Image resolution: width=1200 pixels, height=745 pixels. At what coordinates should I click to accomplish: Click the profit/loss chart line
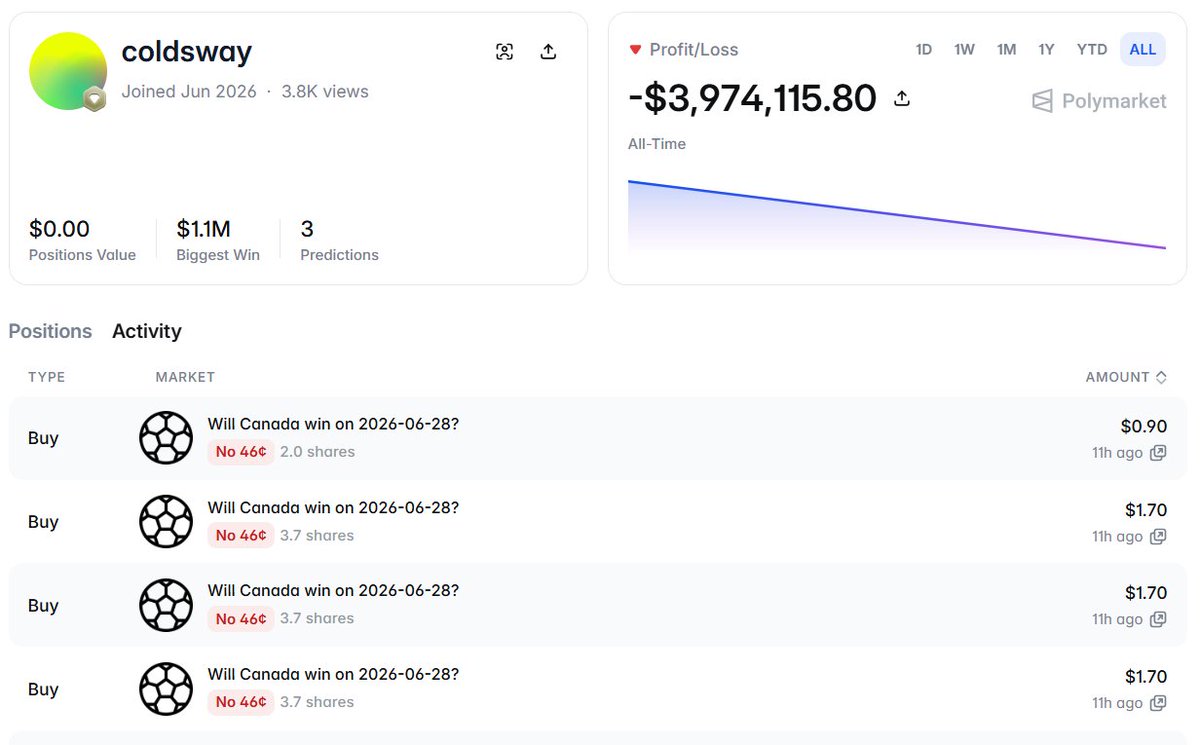point(897,214)
